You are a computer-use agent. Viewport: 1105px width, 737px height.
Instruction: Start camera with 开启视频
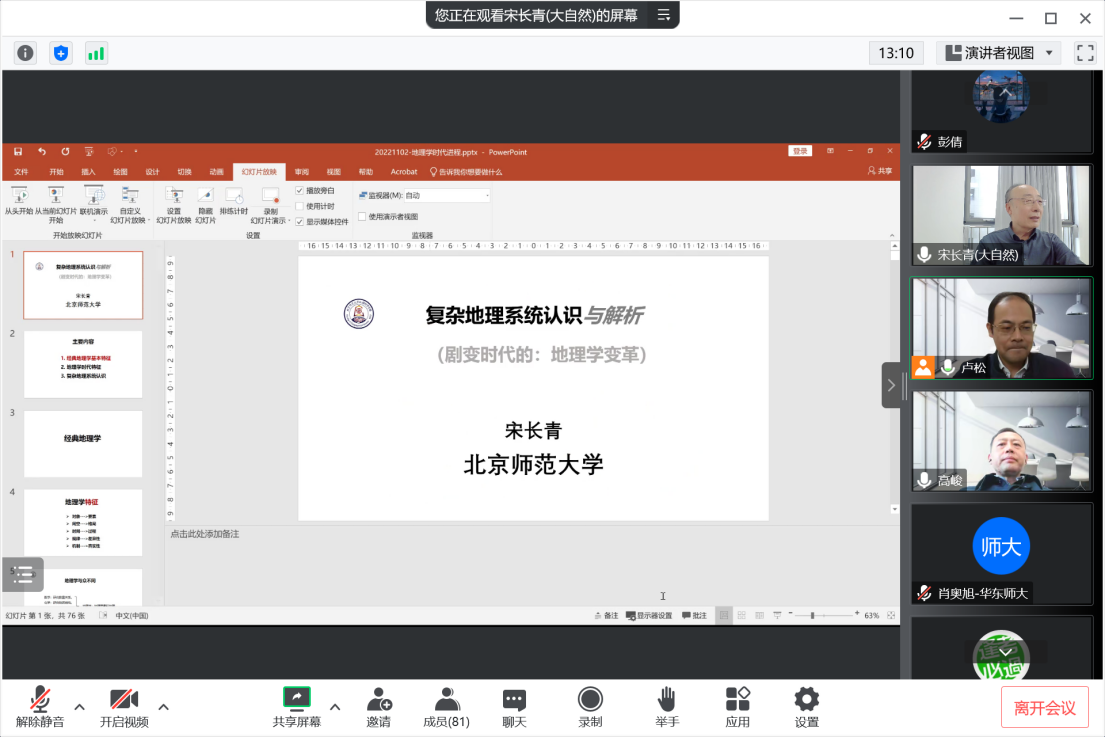point(124,707)
